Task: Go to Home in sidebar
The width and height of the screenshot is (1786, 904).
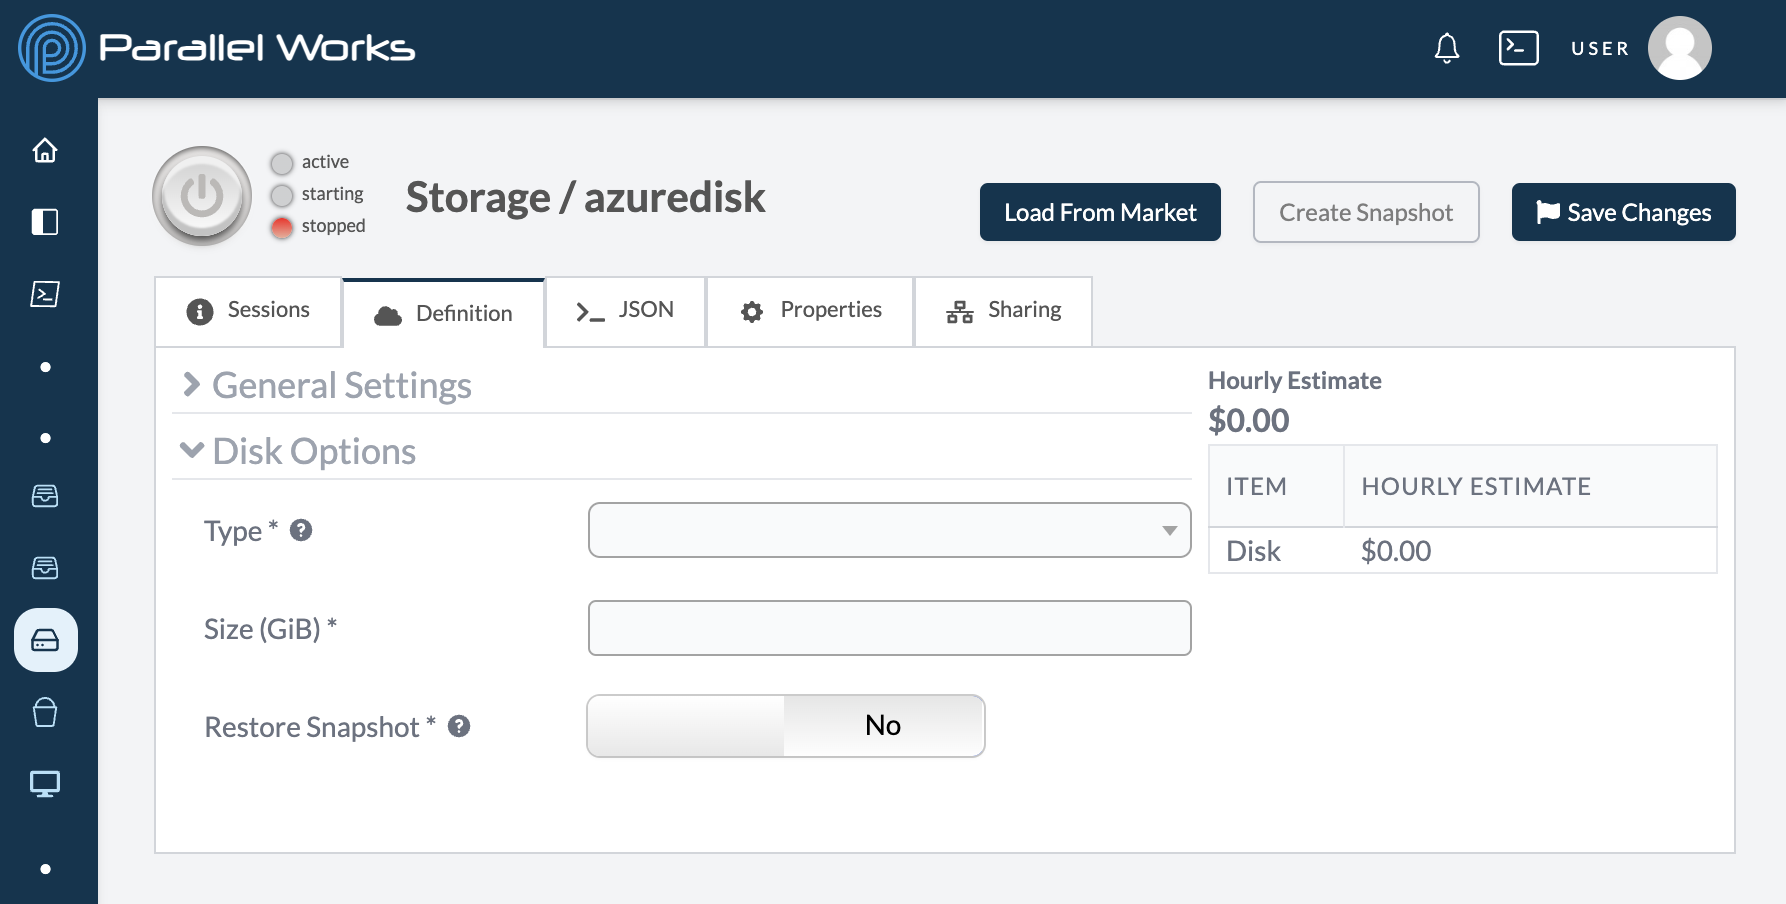Action: (x=45, y=150)
